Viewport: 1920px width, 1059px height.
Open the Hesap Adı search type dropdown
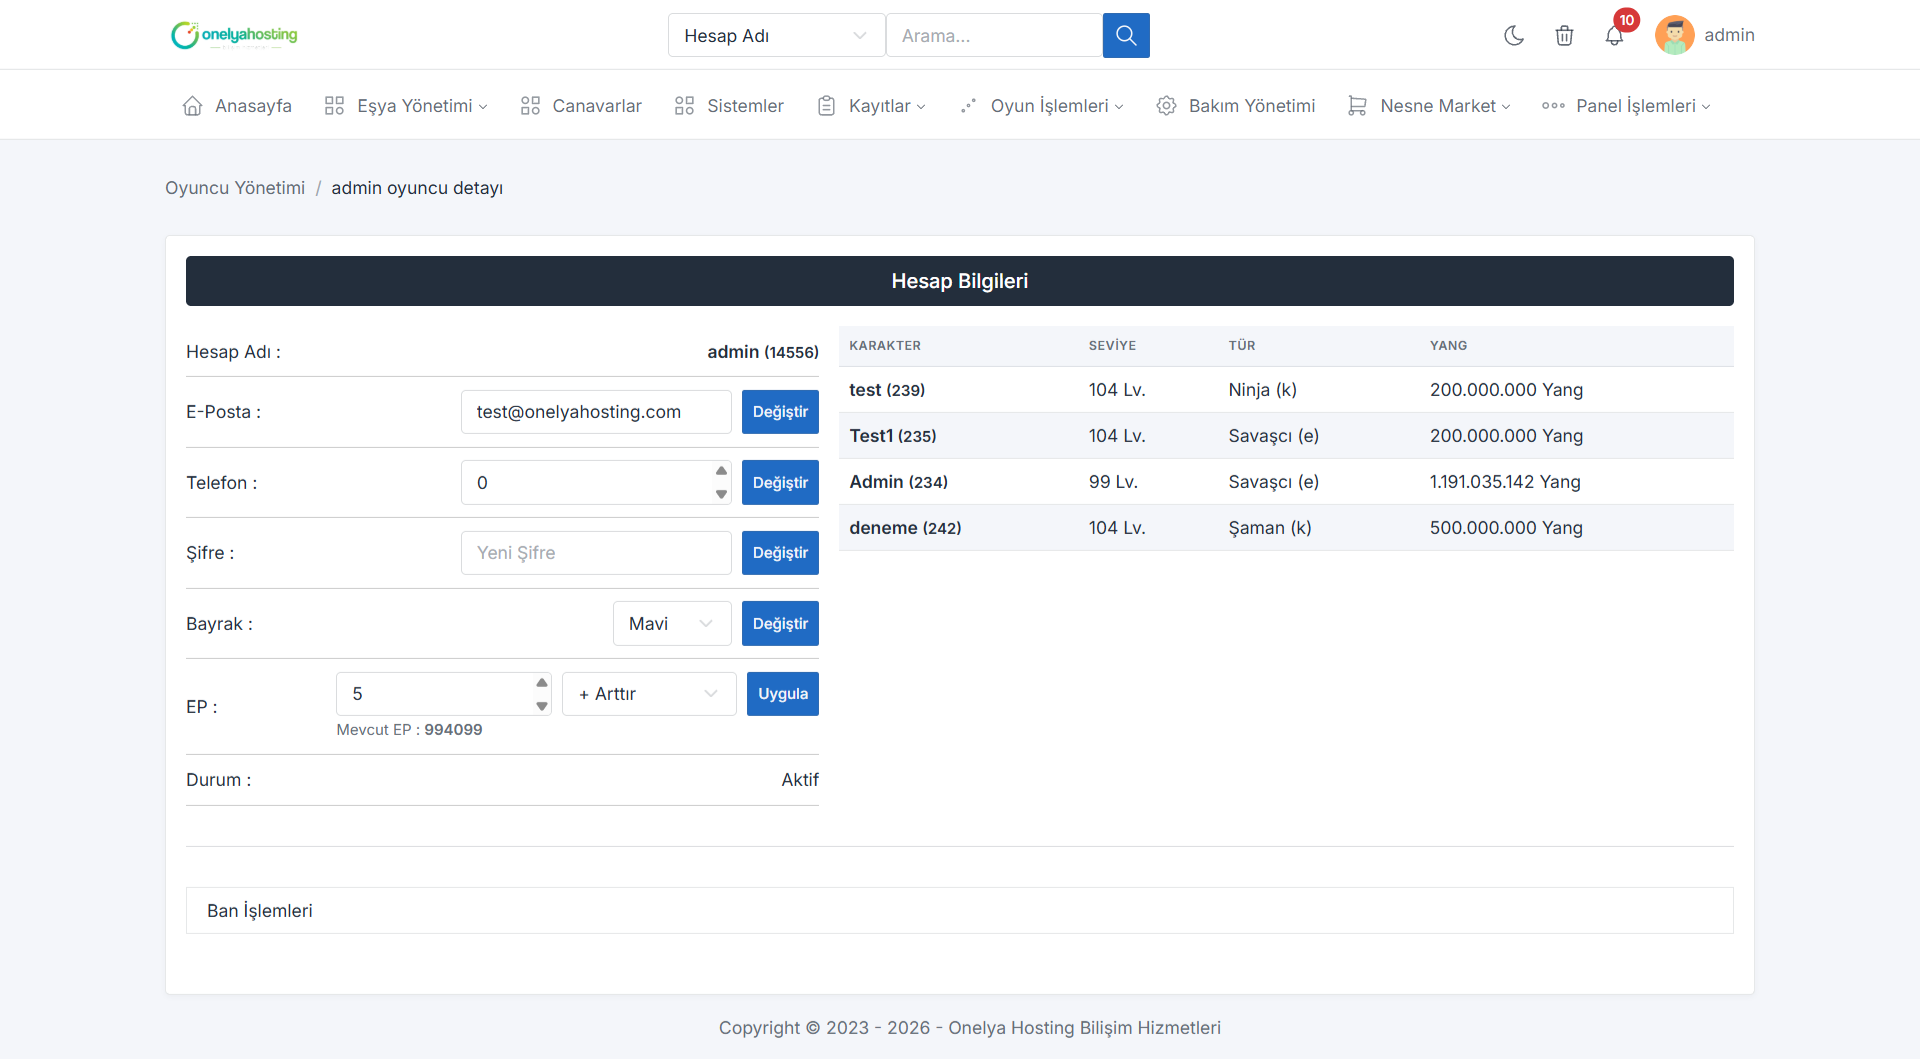(776, 35)
